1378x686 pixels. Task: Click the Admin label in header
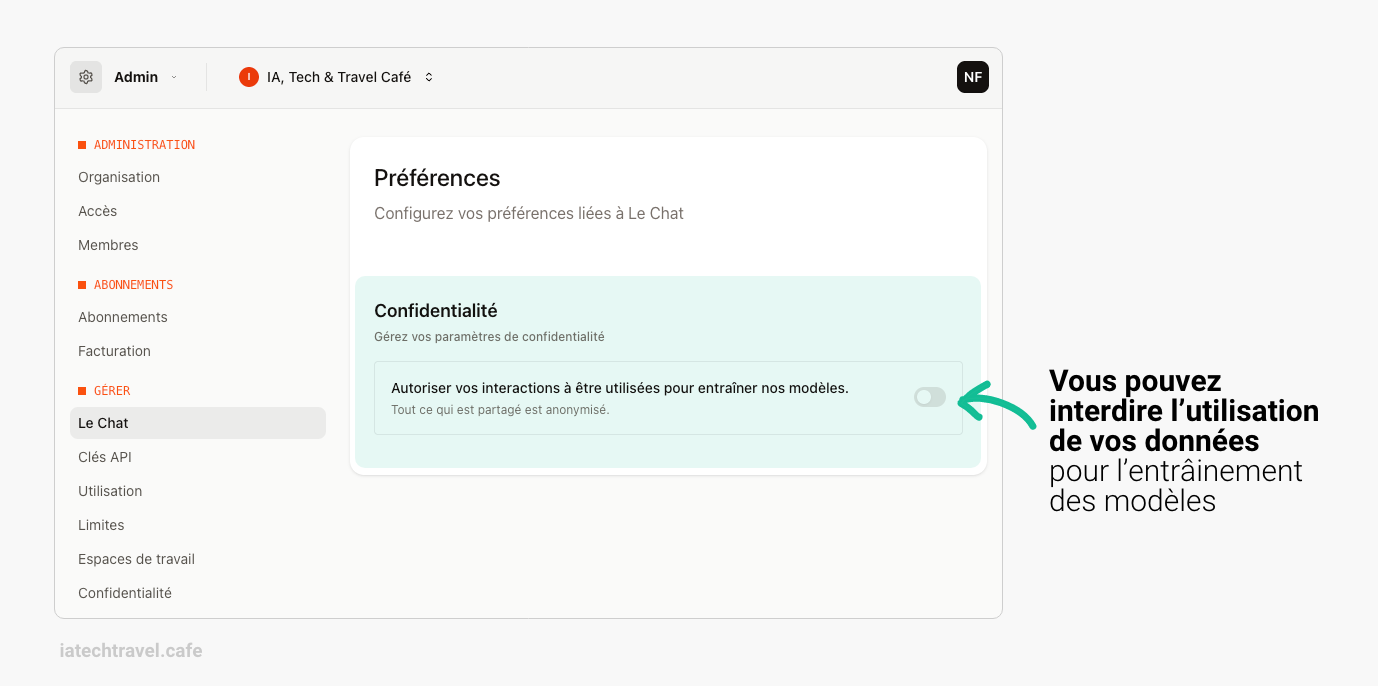tap(136, 77)
